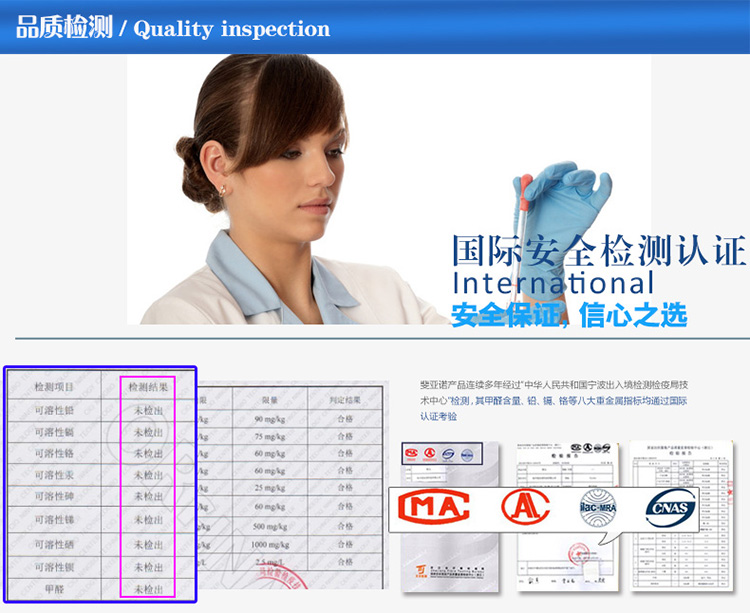
Task: Click the '检测结果' column header
Action: [148, 387]
